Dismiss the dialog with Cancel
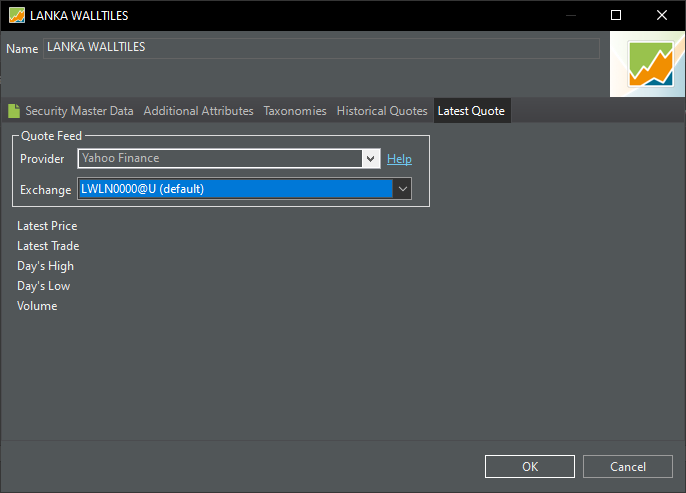686x493 pixels. [x=628, y=466]
